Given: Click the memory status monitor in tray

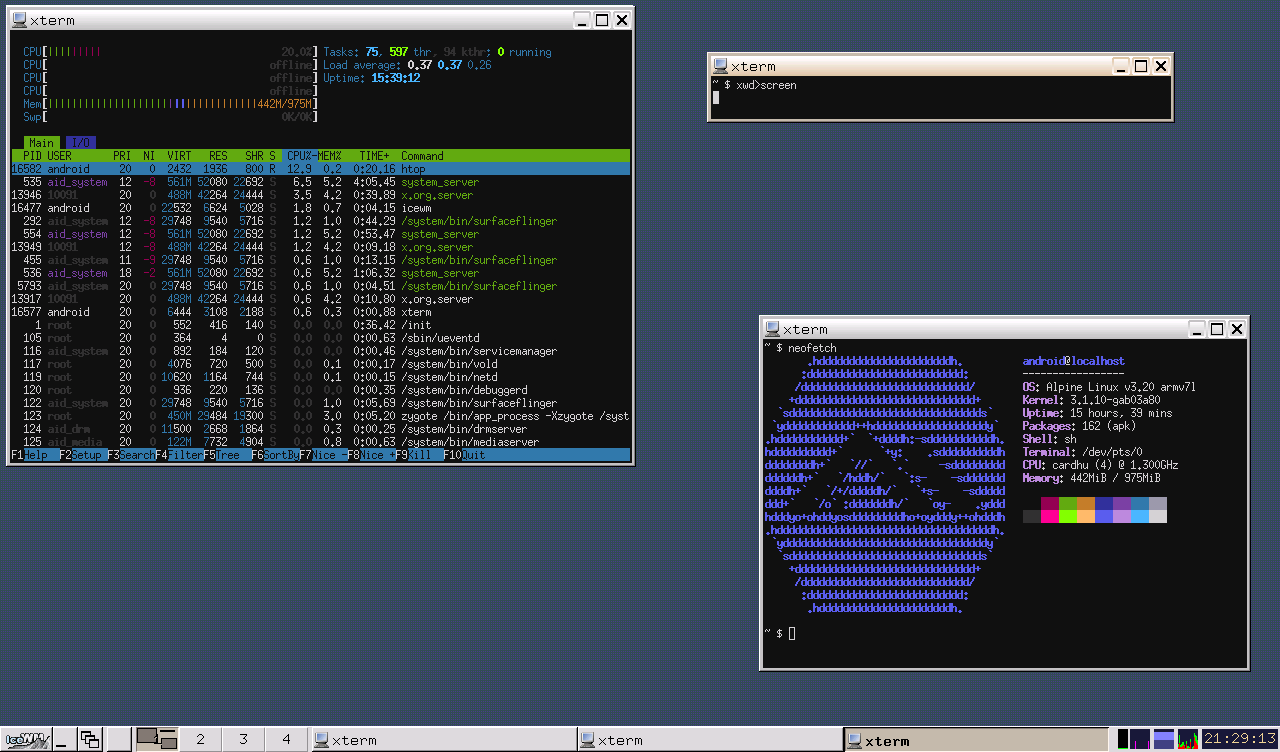Looking at the screenshot, I should tap(1164, 739).
